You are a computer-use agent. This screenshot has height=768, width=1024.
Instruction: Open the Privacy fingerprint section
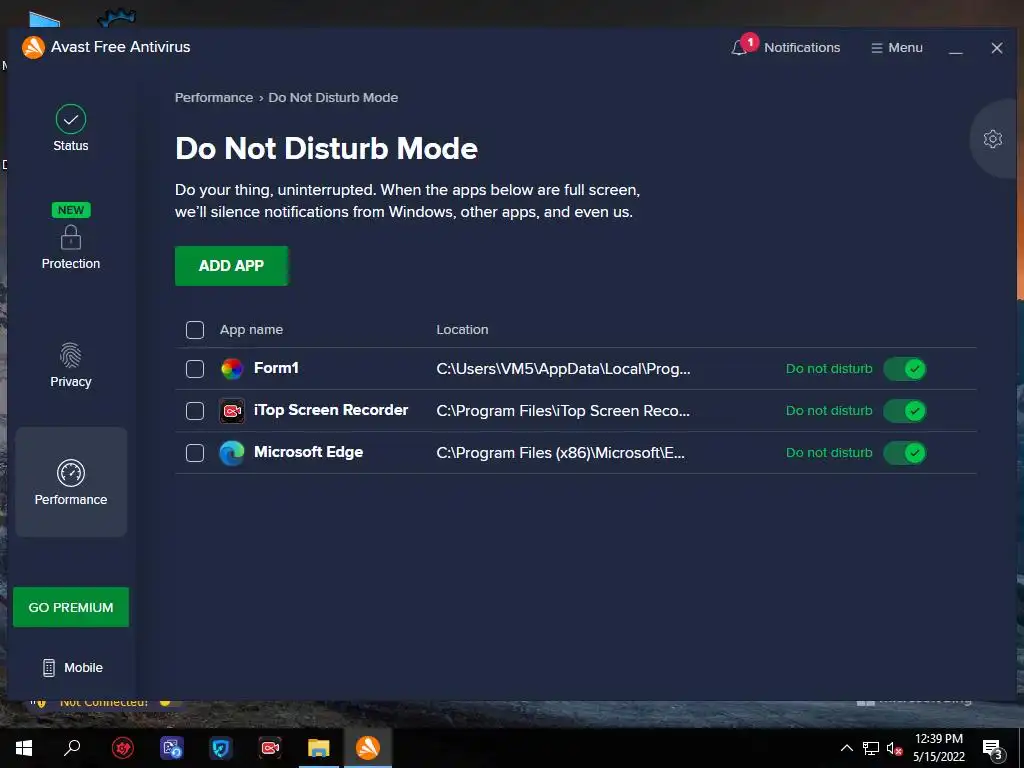point(71,366)
